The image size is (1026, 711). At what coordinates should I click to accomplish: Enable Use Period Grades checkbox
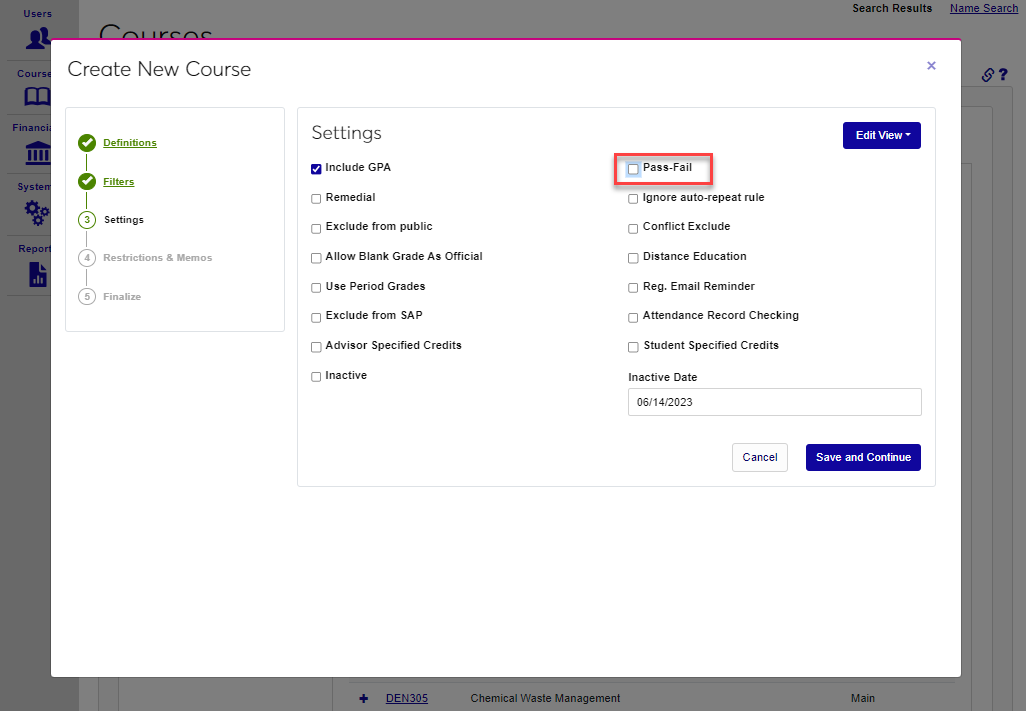tap(316, 288)
